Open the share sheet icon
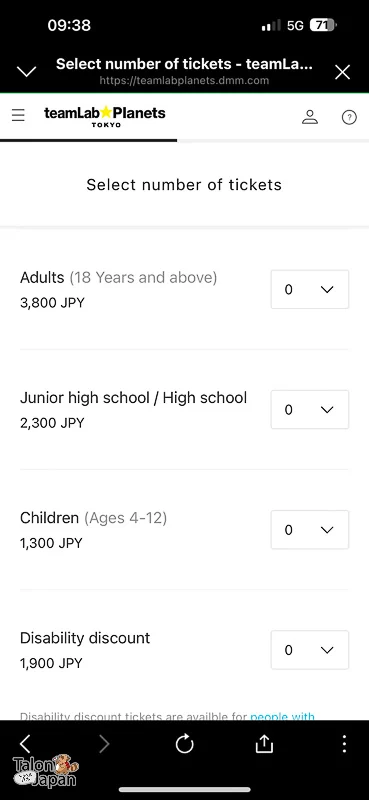Viewport: 369px width, 800px height. tap(264, 744)
